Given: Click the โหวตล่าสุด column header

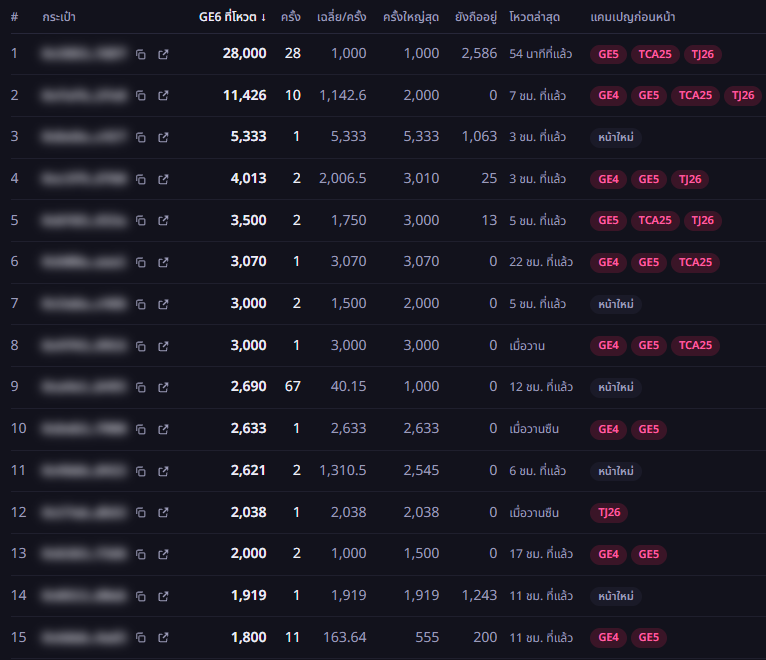Looking at the screenshot, I should 534,17.
